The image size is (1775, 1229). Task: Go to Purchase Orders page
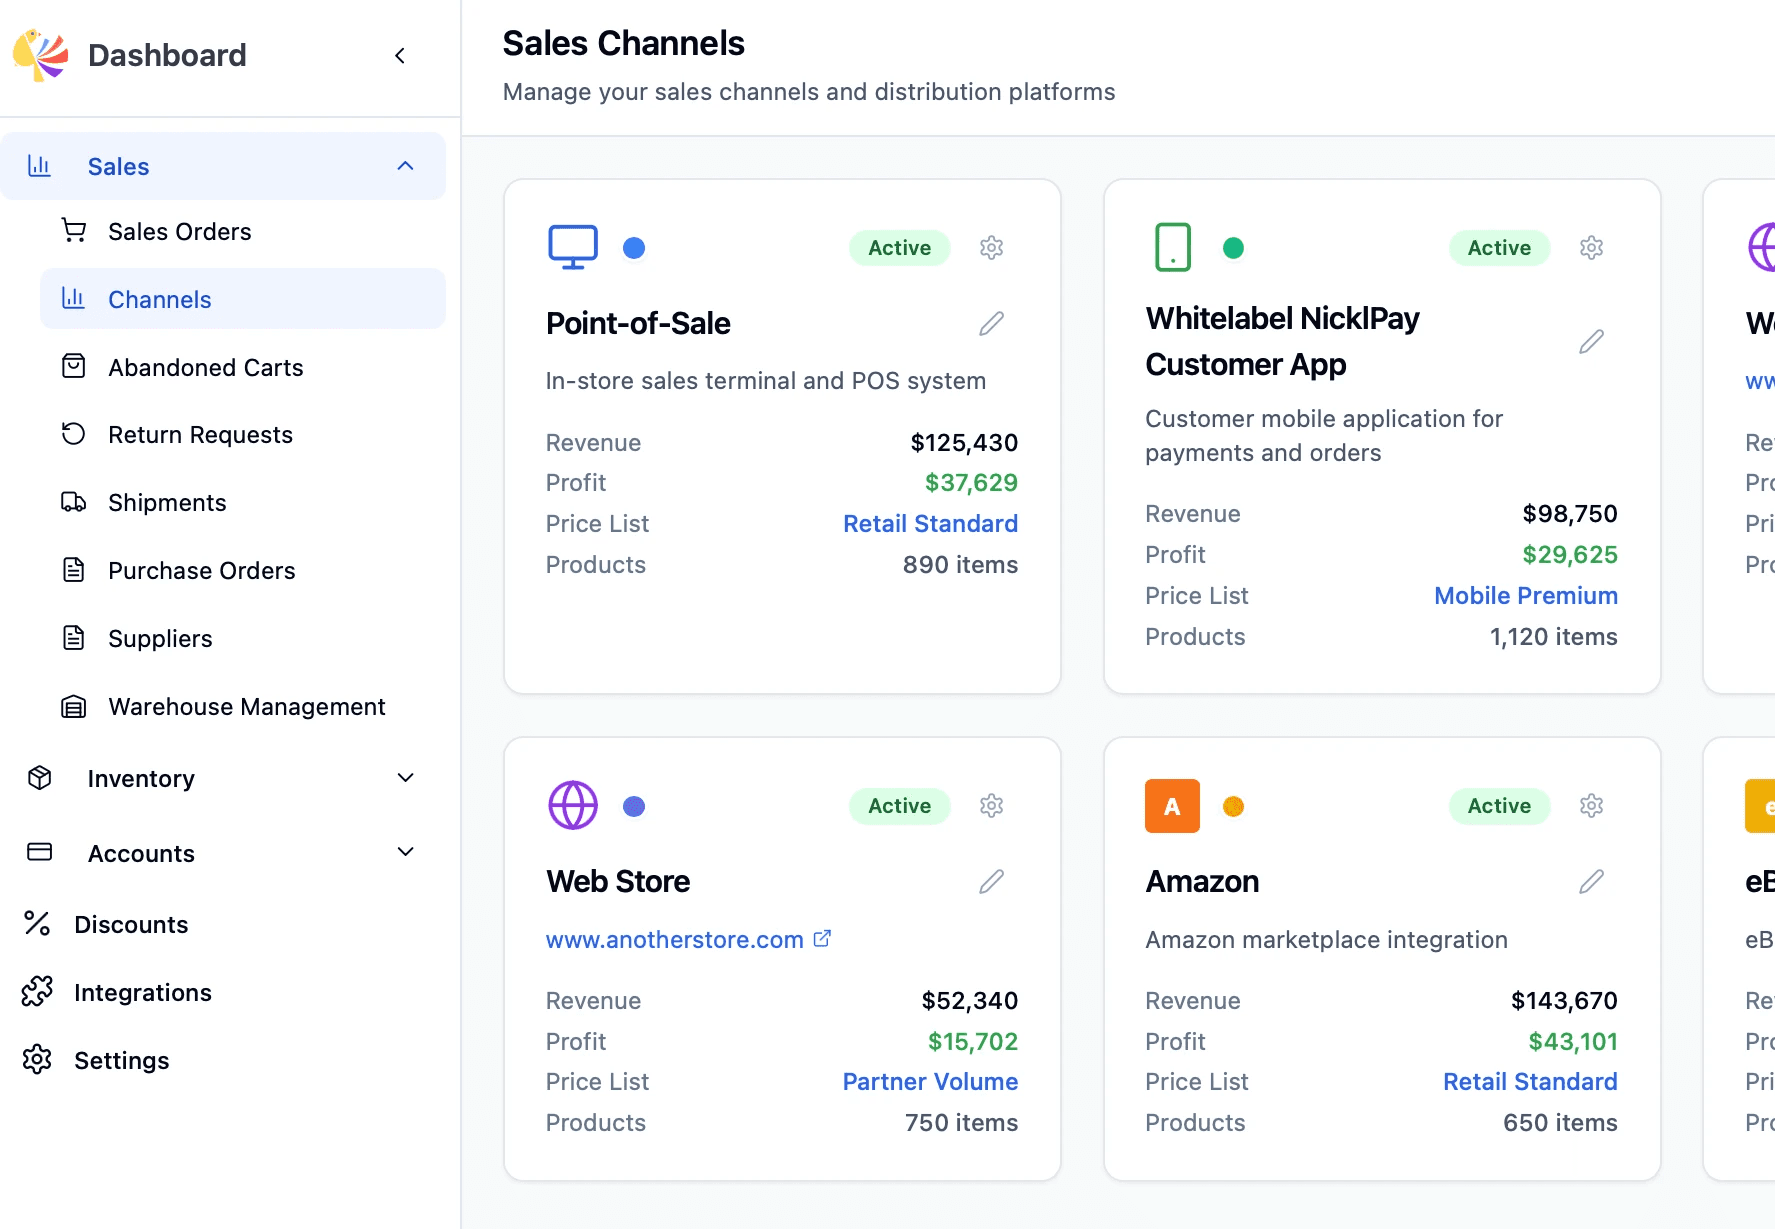pyautogui.click(x=243, y=570)
